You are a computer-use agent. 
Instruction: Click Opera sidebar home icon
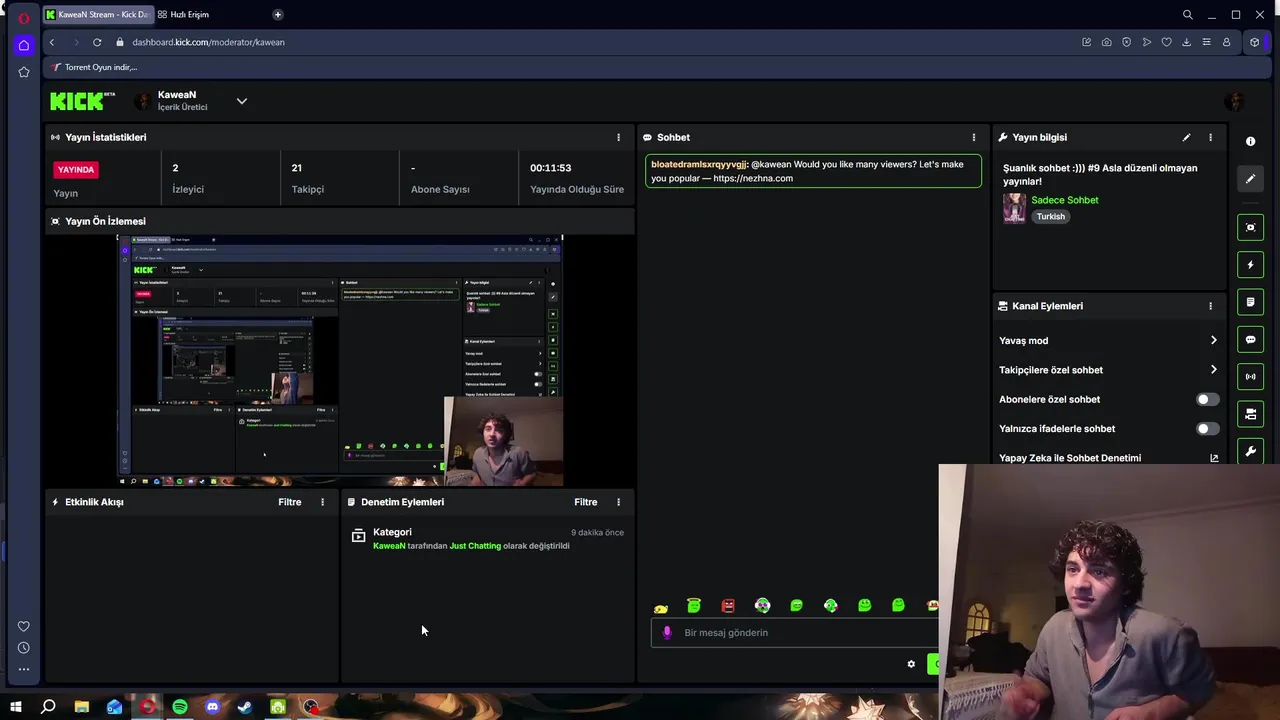(24, 45)
